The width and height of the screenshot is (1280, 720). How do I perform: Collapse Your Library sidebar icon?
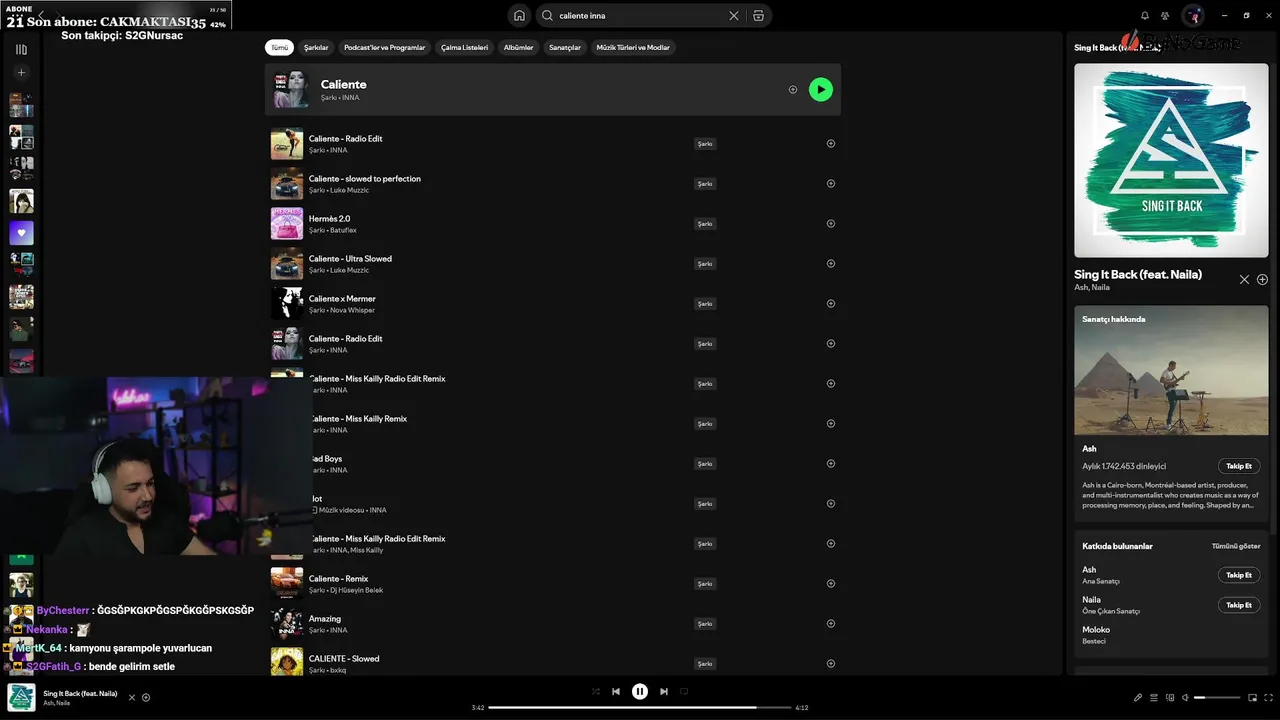click(21, 49)
